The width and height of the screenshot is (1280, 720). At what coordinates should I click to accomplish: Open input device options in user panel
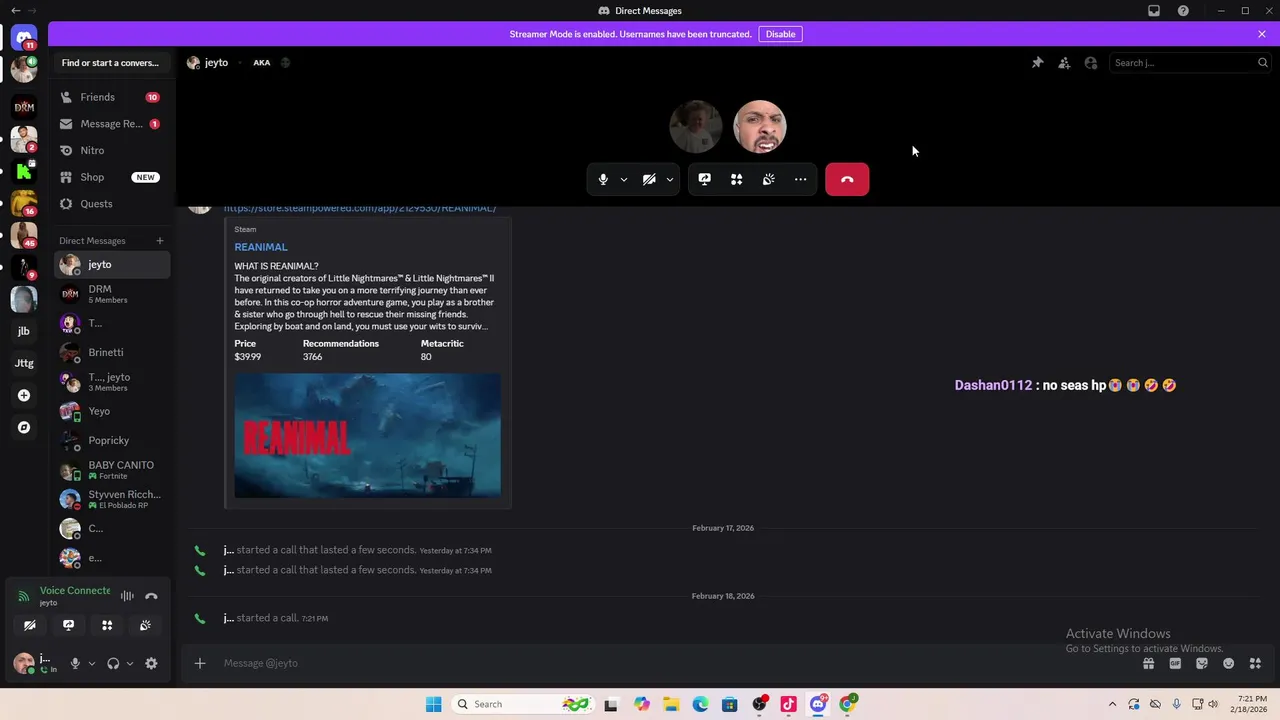[x=91, y=663]
